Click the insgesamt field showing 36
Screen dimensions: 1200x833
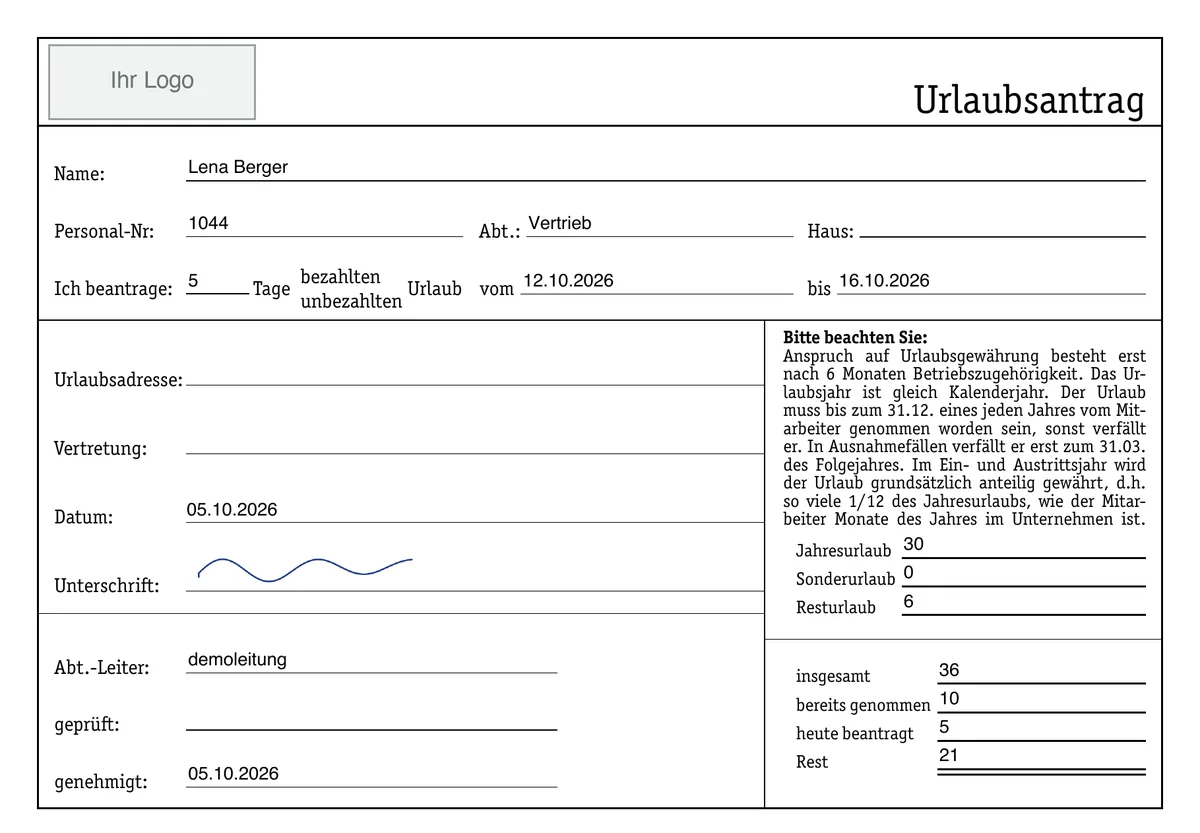coord(1042,671)
